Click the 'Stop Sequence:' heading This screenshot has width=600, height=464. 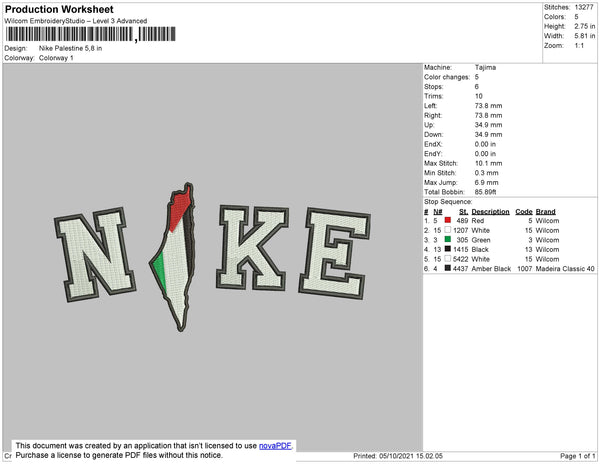pos(448,202)
